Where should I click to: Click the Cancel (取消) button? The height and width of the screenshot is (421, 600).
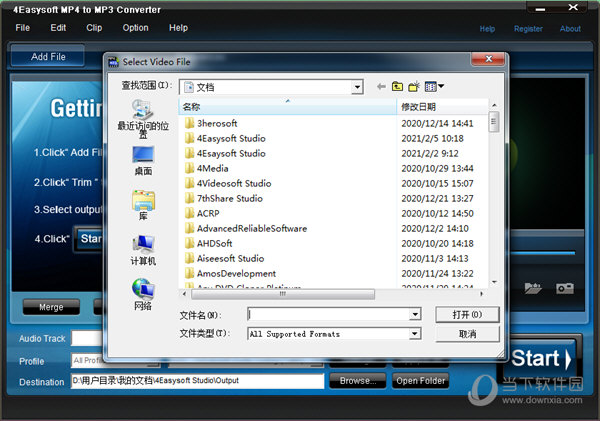pyautogui.click(x=467, y=334)
